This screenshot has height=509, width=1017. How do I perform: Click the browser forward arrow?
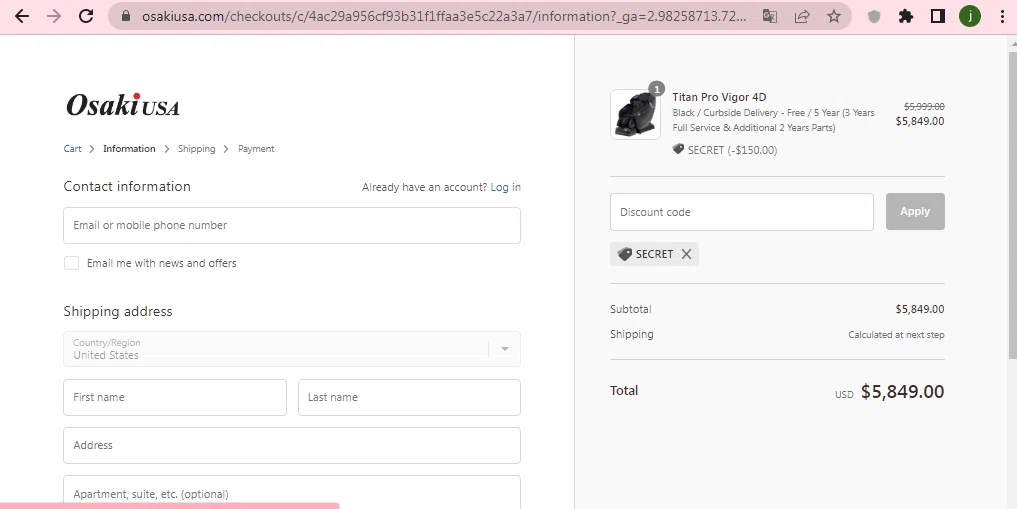[54, 16]
